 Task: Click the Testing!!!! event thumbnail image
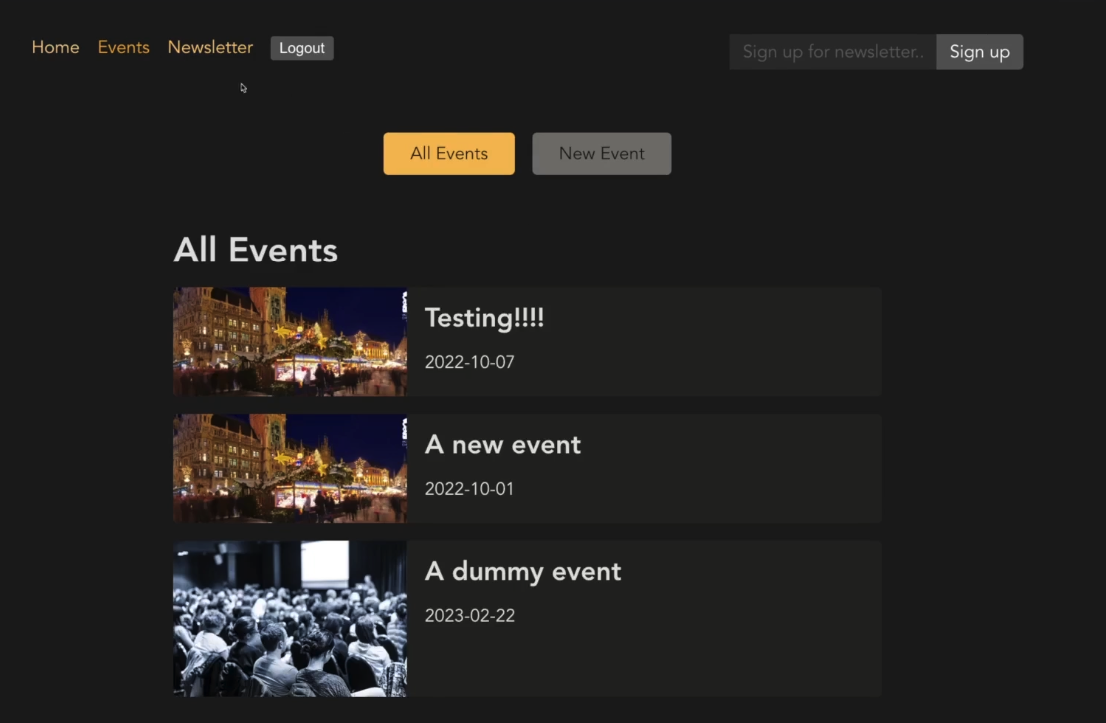[290, 341]
